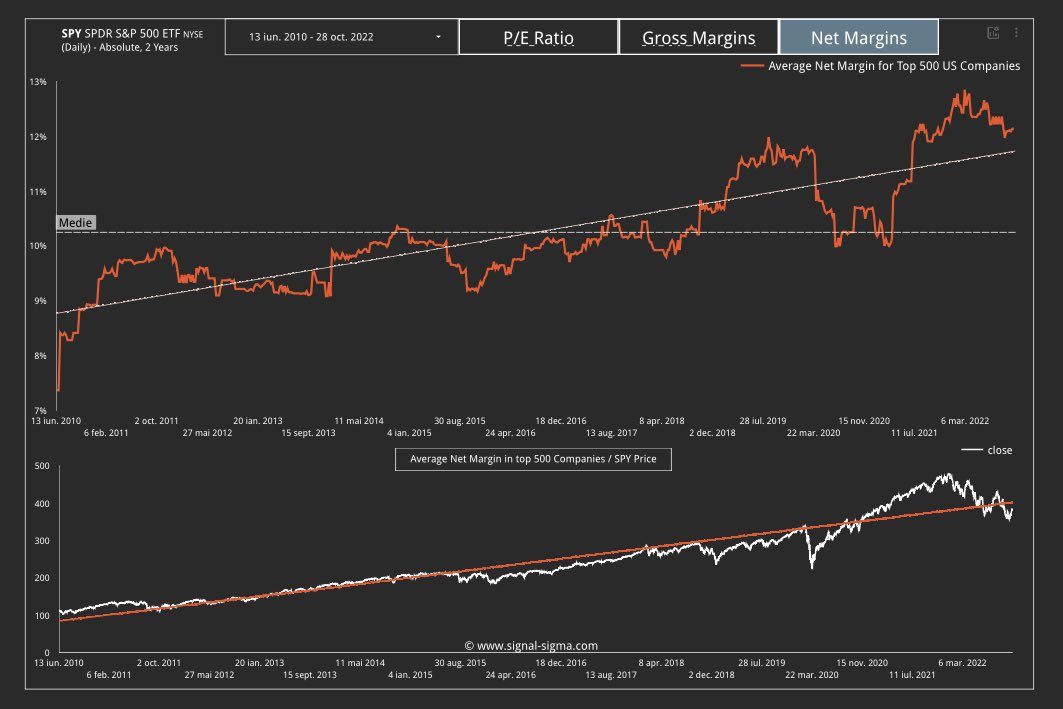The width and height of the screenshot is (1063, 709).
Task: Switch to the Gross Margins tab
Action: 700,37
